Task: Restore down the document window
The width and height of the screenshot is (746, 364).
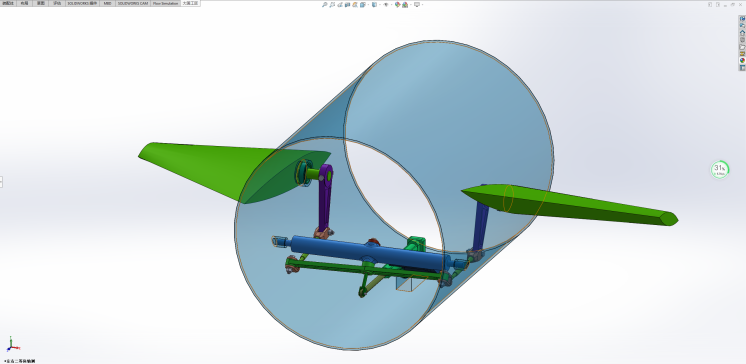Action: point(733,4)
